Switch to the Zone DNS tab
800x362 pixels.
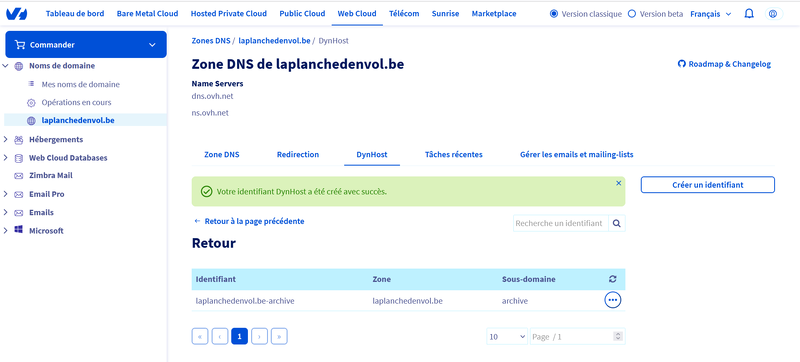click(221, 154)
